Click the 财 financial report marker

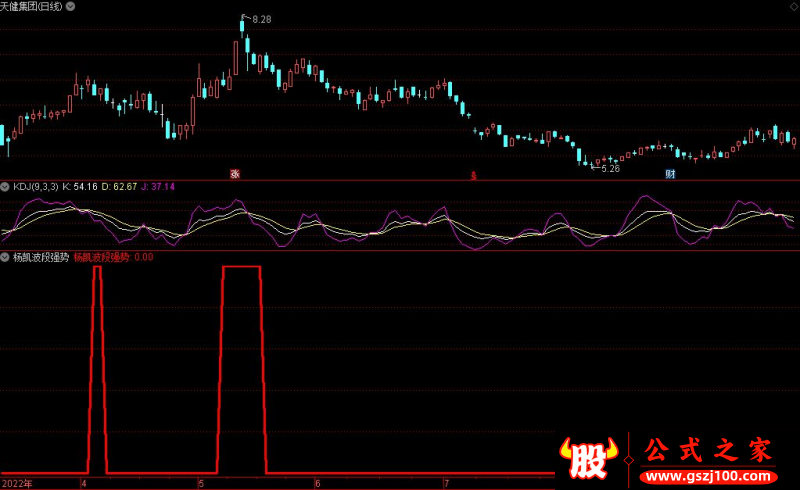(x=670, y=174)
